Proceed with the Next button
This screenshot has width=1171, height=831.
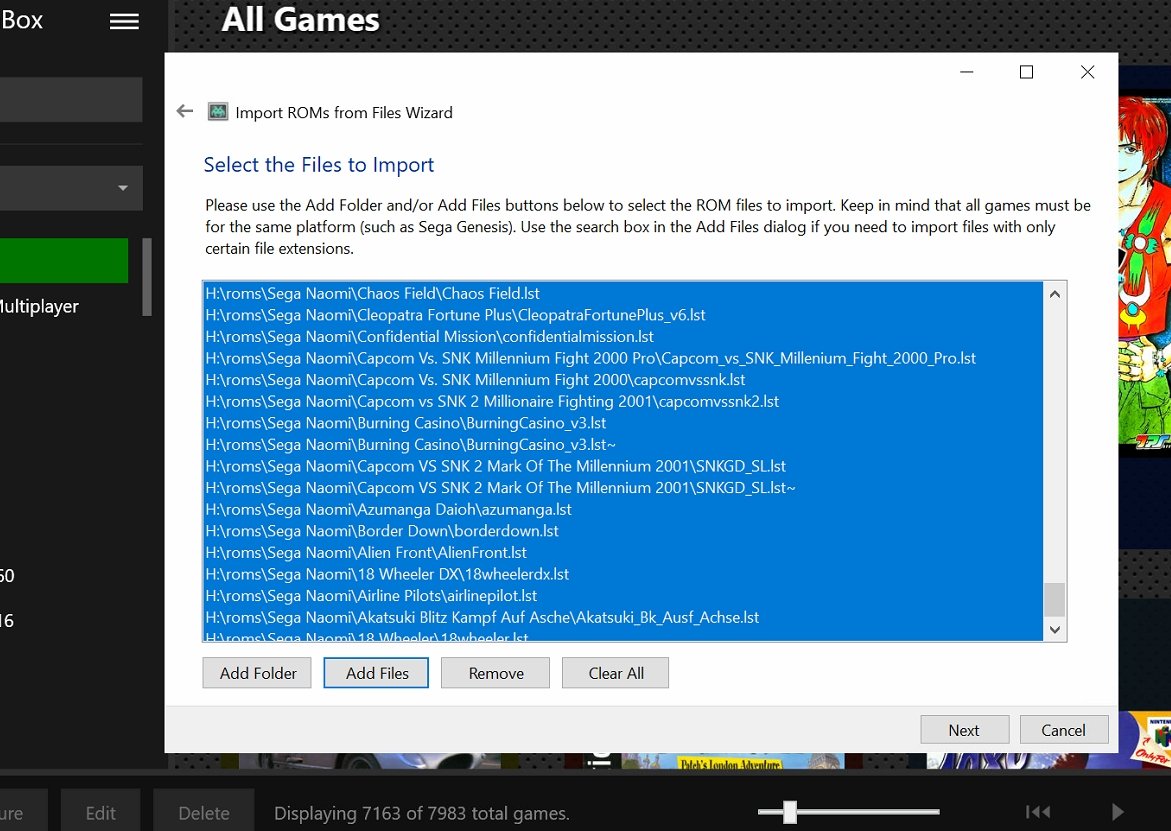coord(964,729)
